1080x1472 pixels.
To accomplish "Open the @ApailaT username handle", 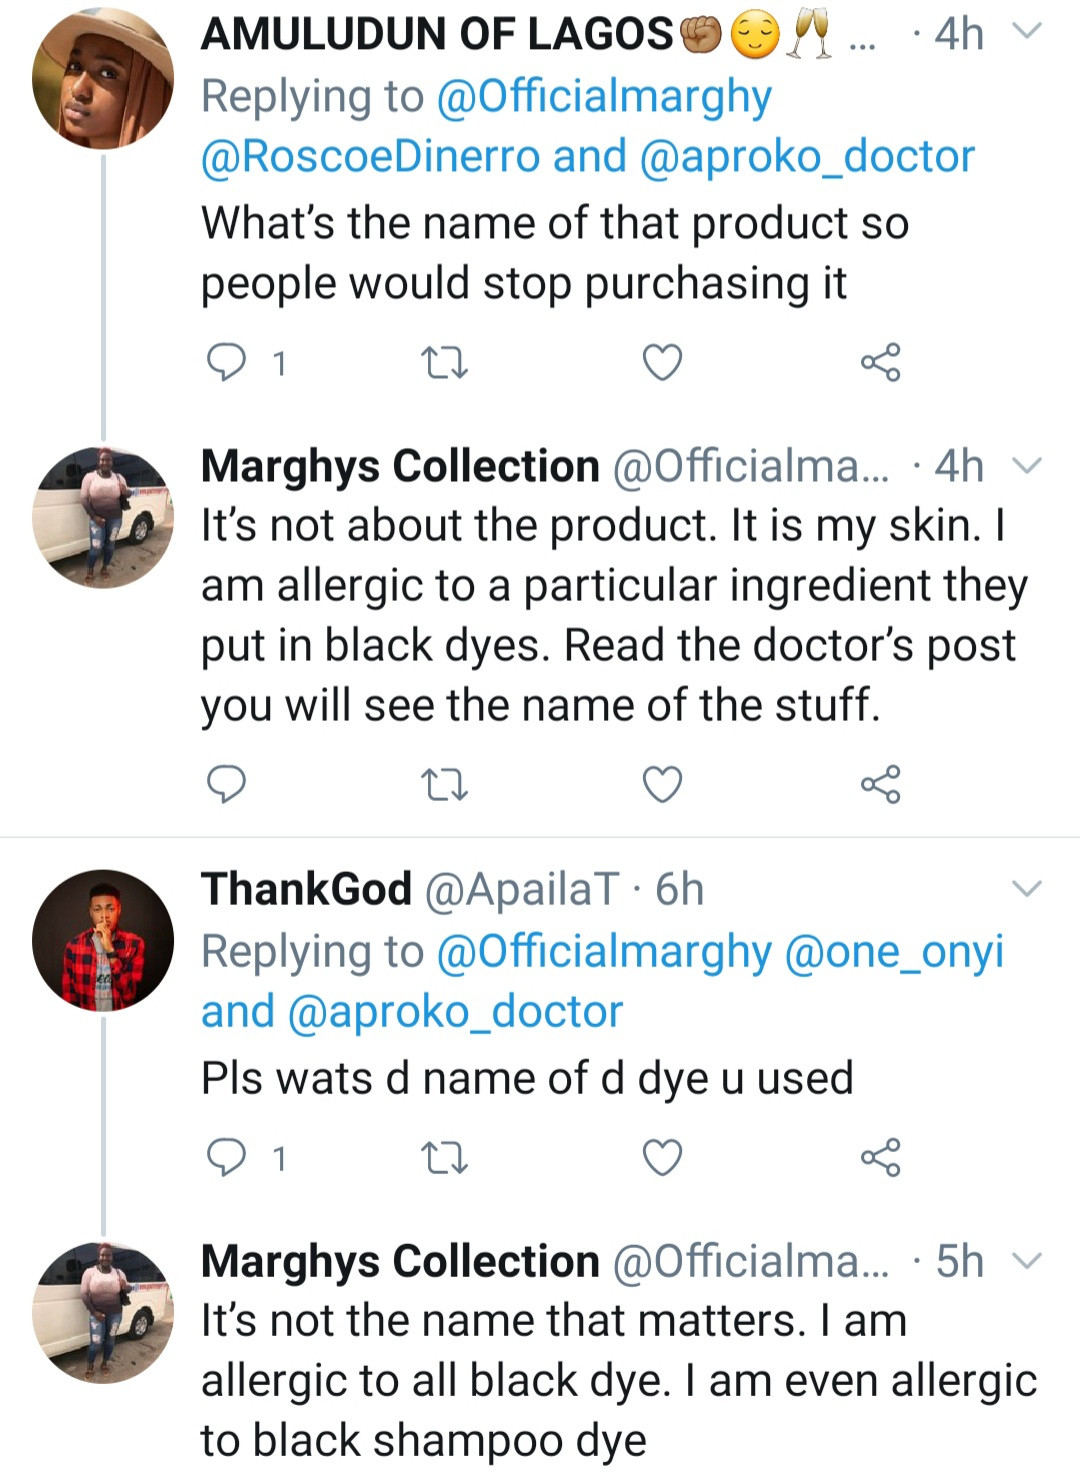I will point(522,890).
